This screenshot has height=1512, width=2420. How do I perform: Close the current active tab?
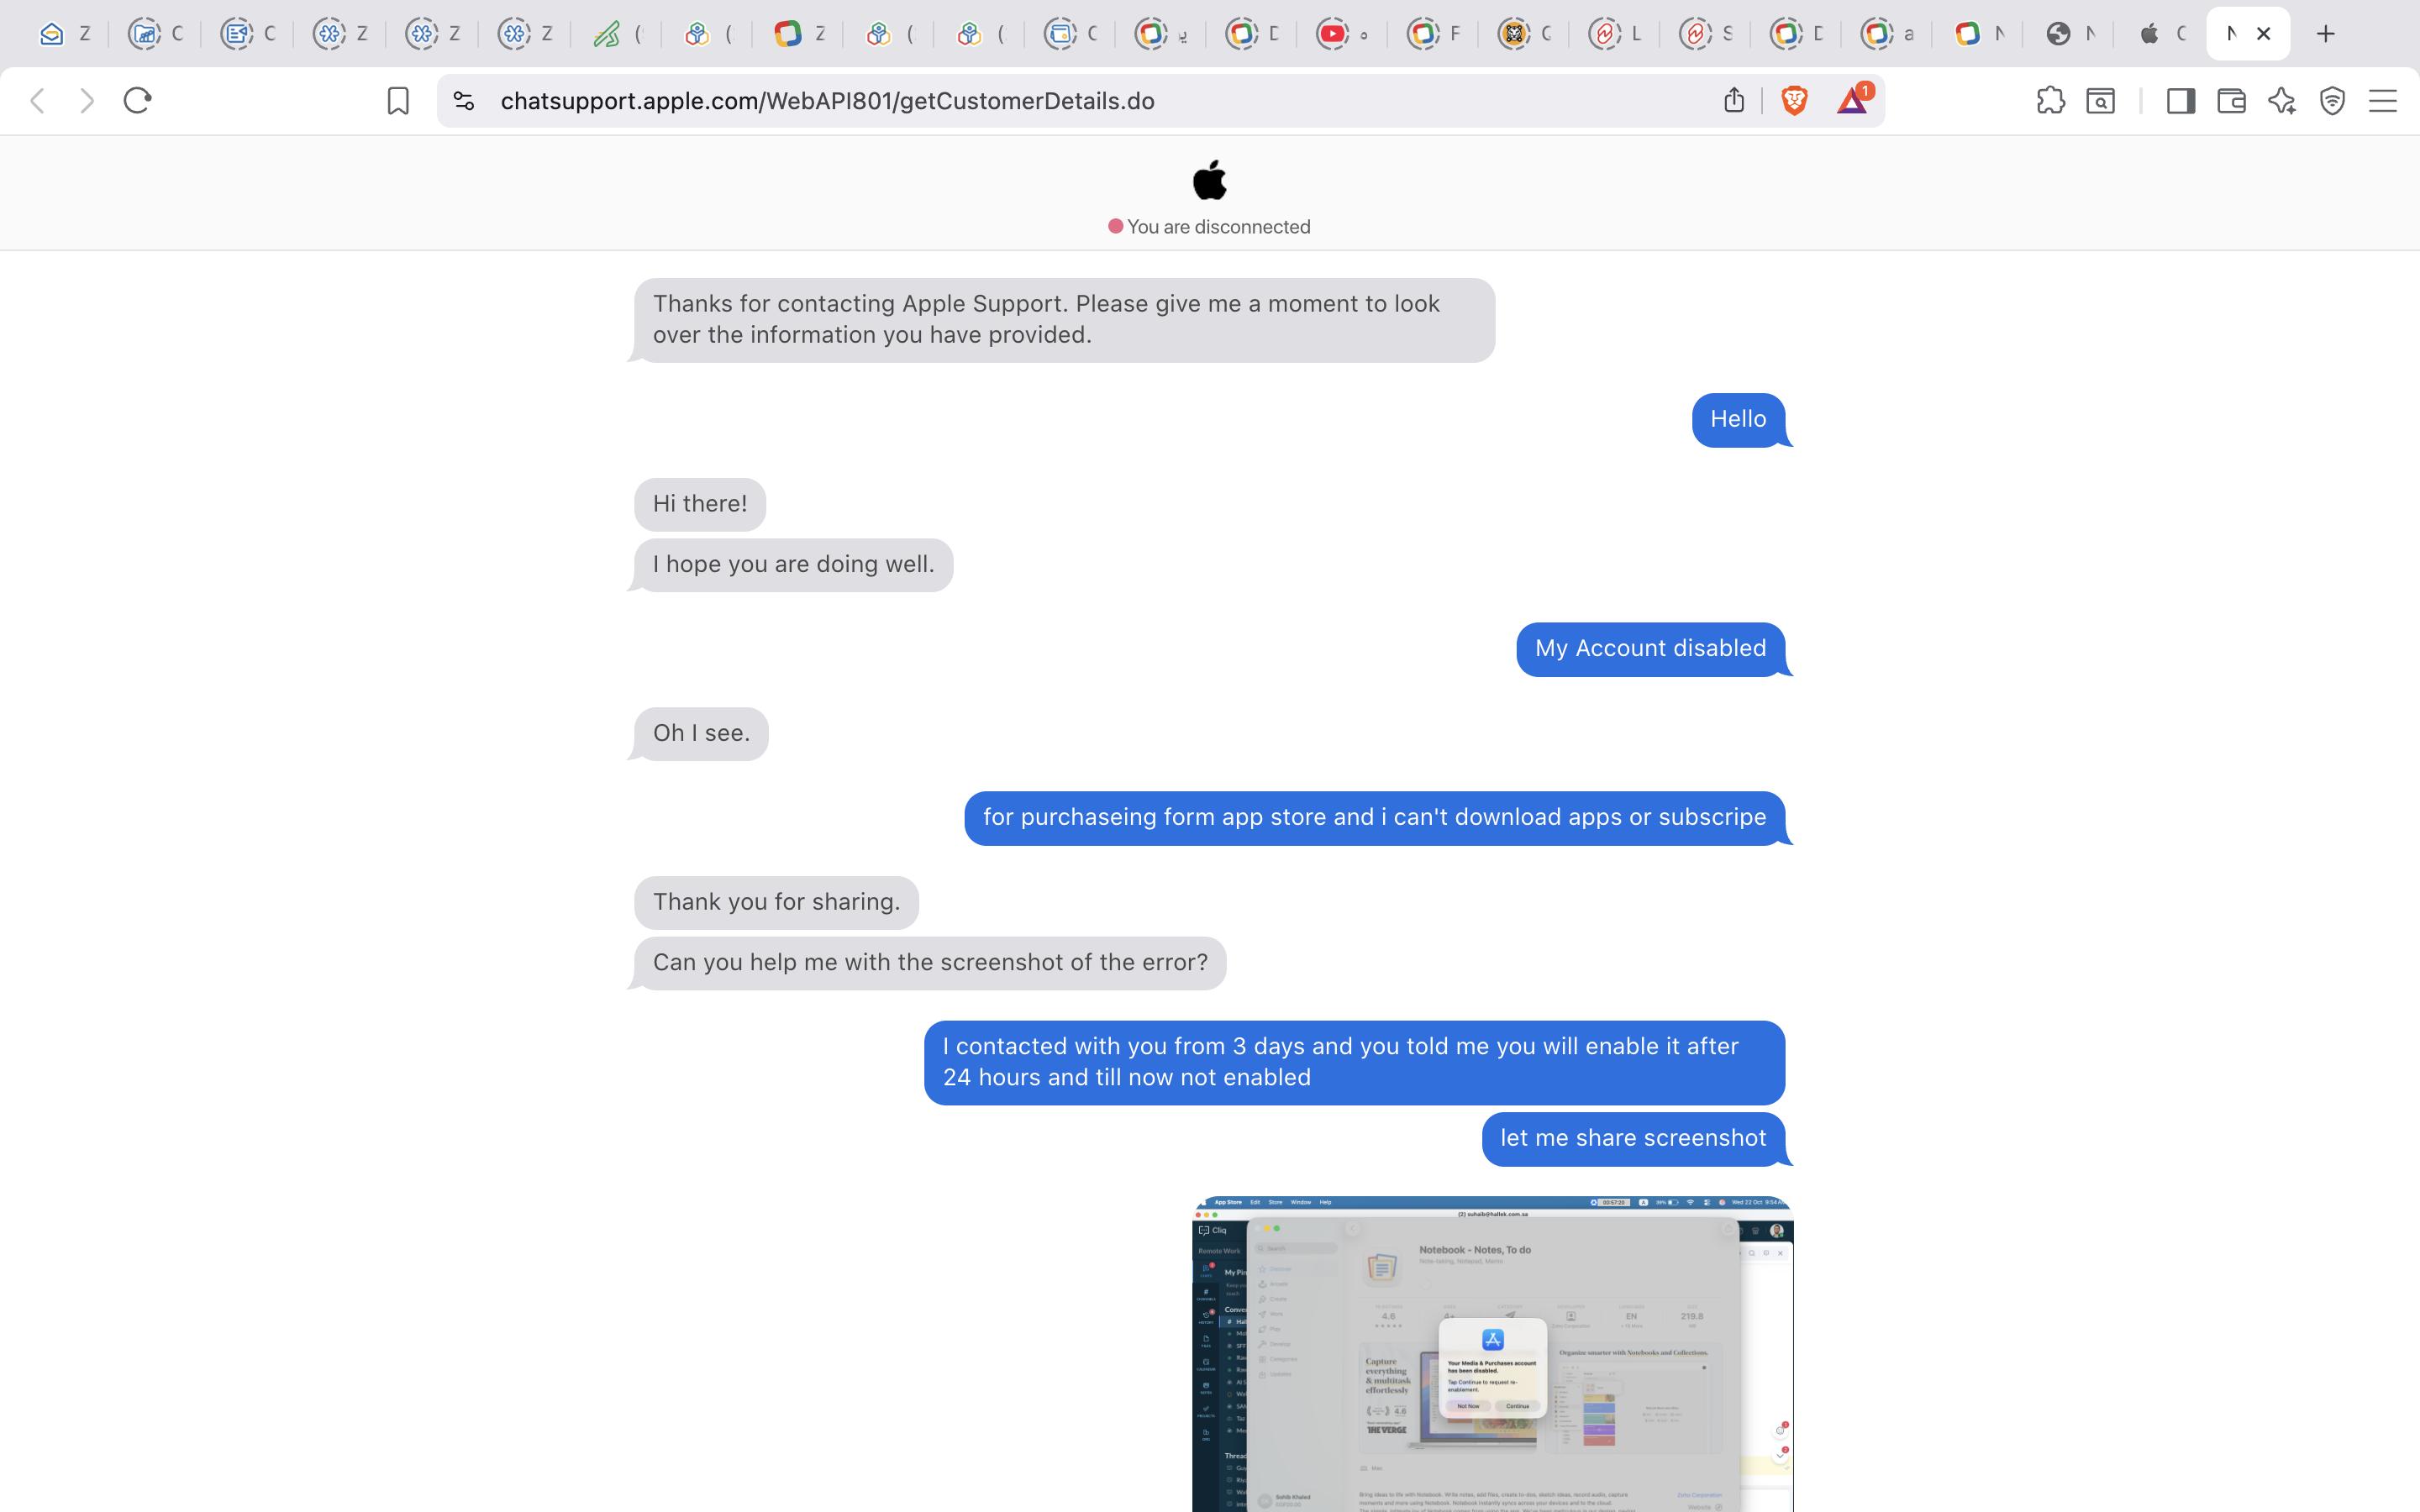click(2264, 34)
